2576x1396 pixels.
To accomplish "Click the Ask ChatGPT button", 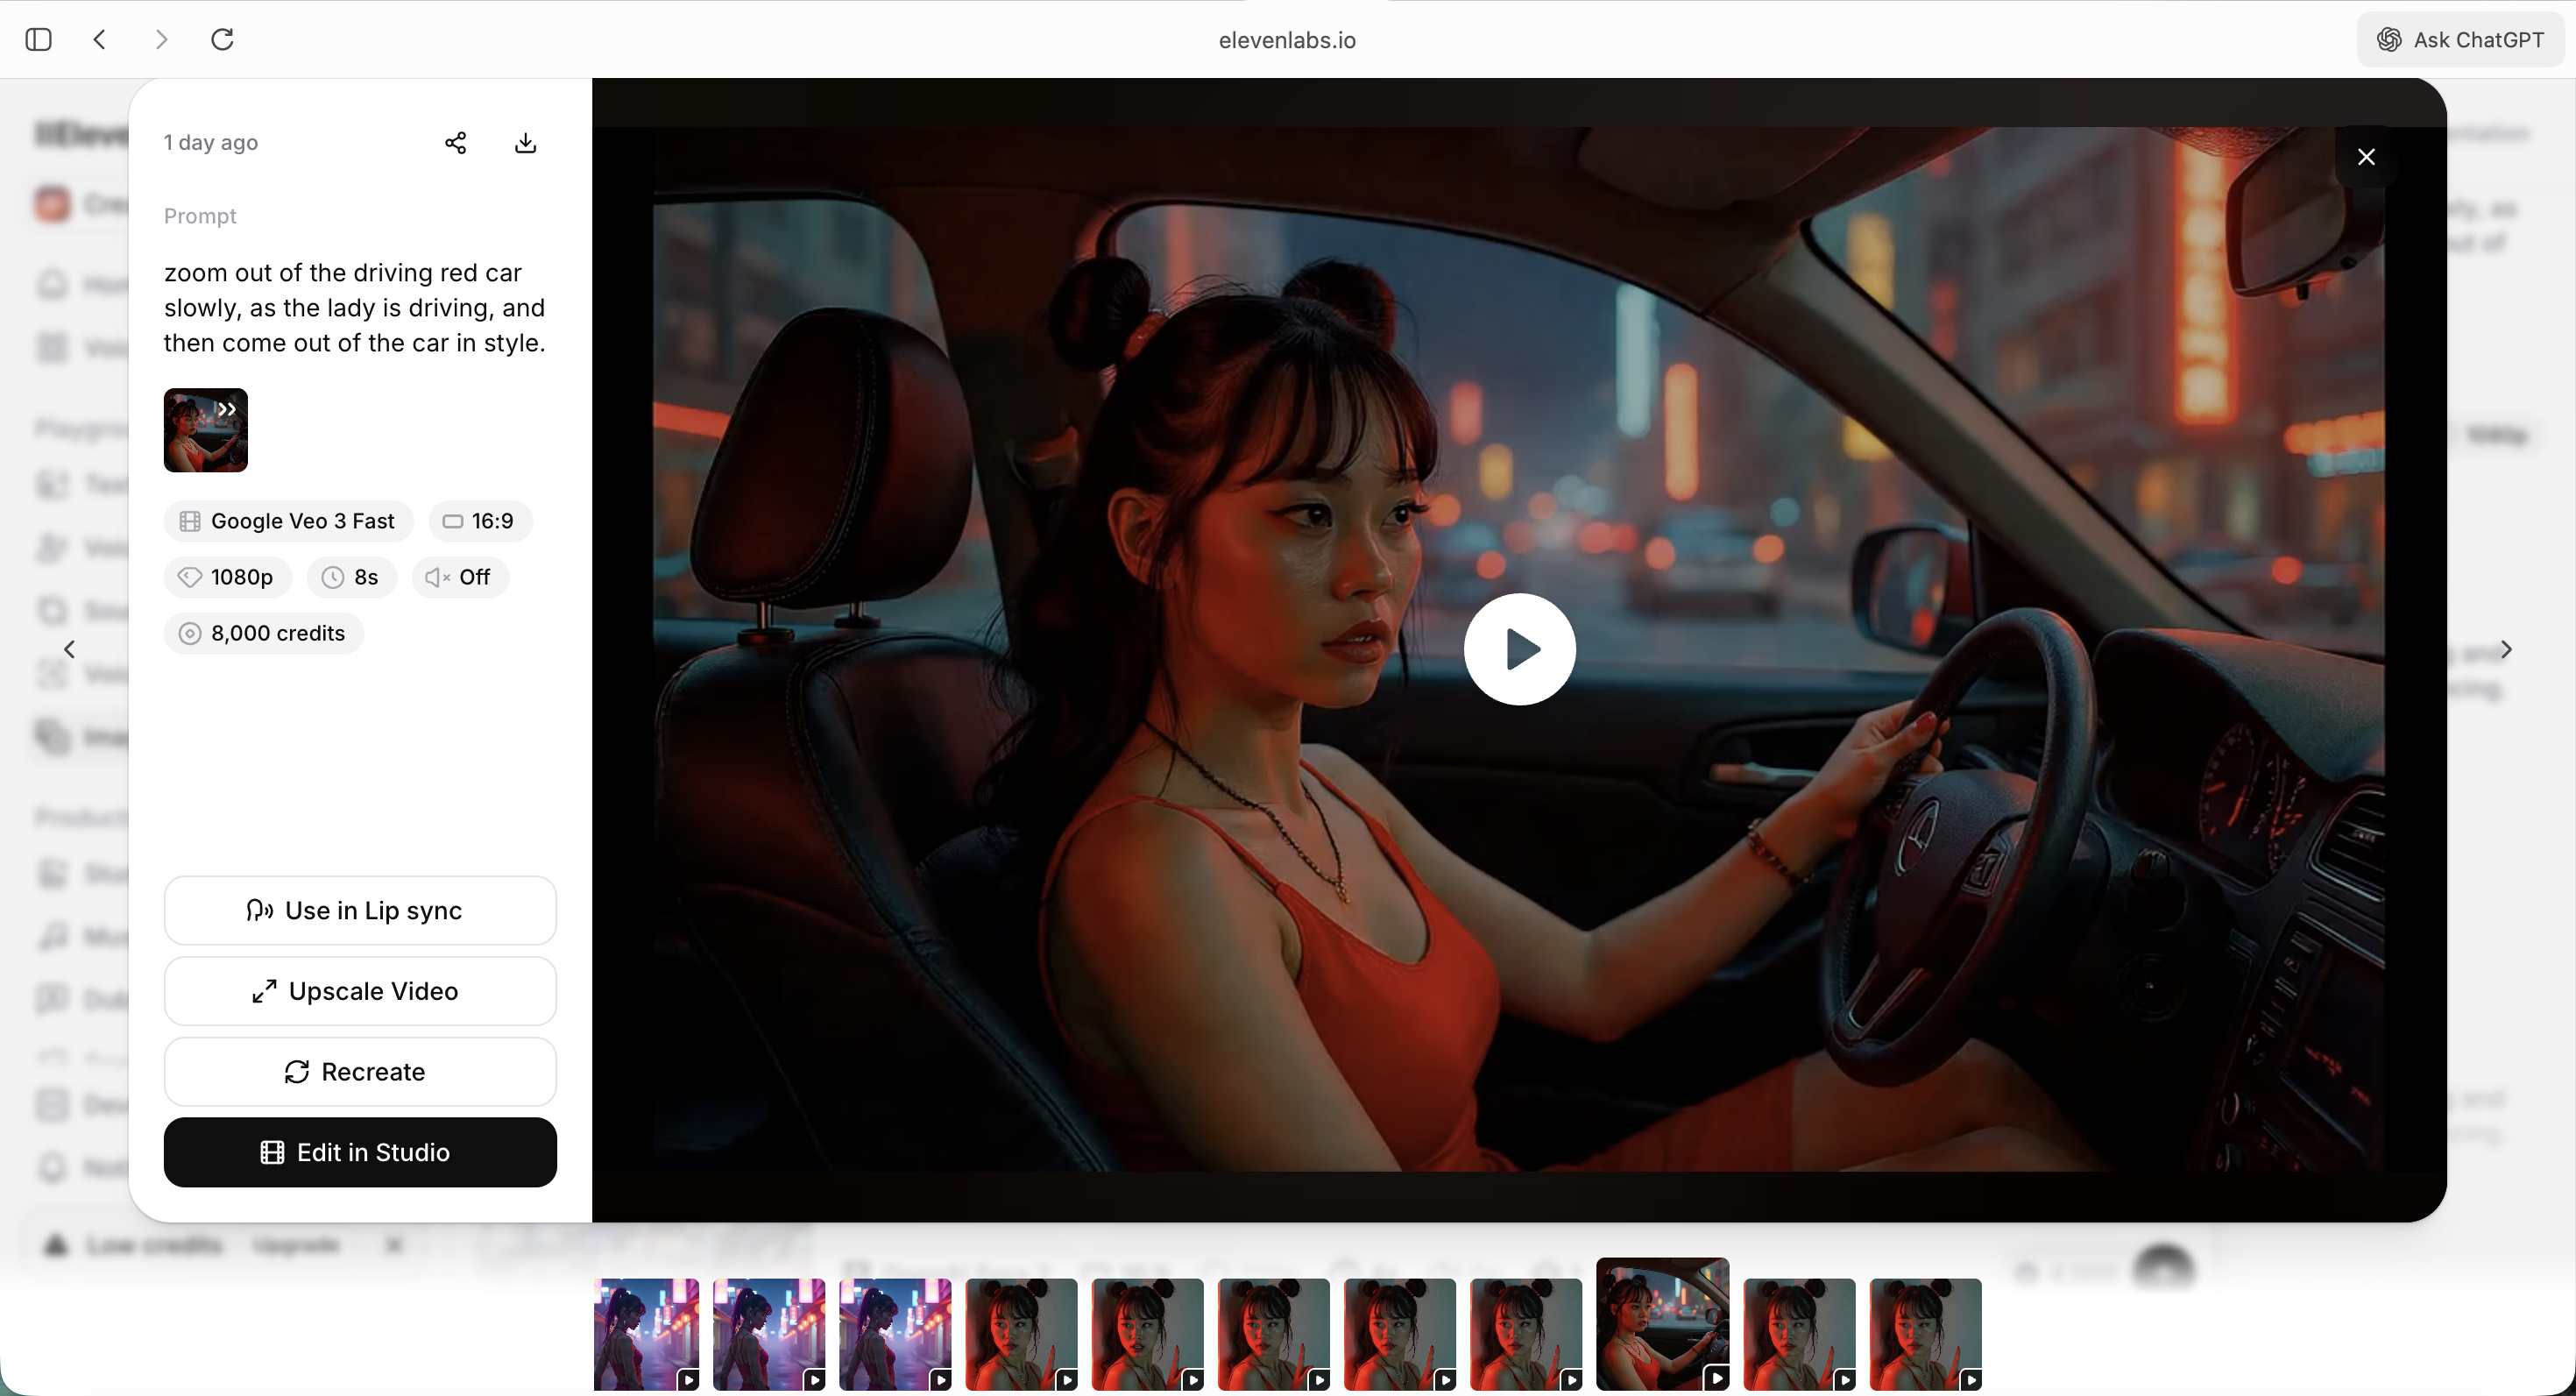I will click(2461, 40).
